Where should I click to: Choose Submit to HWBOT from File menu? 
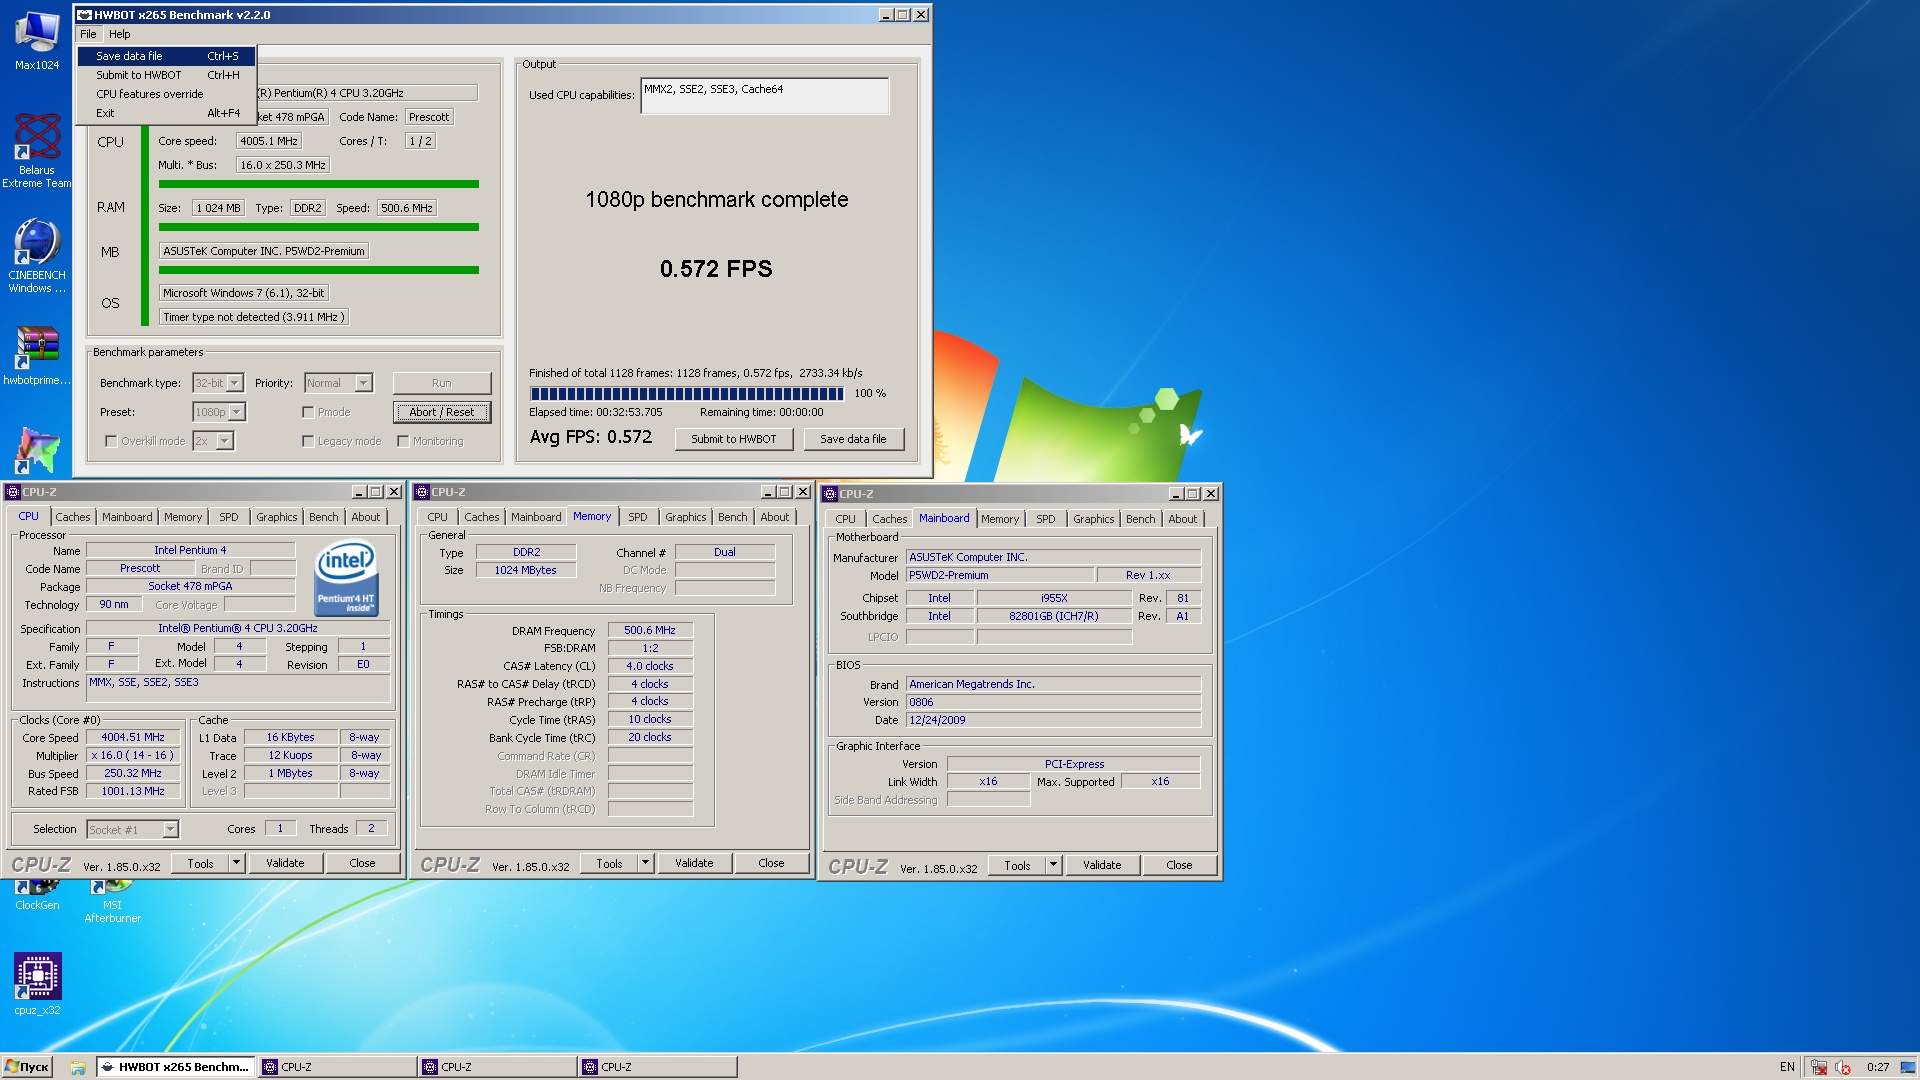tap(166, 75)
